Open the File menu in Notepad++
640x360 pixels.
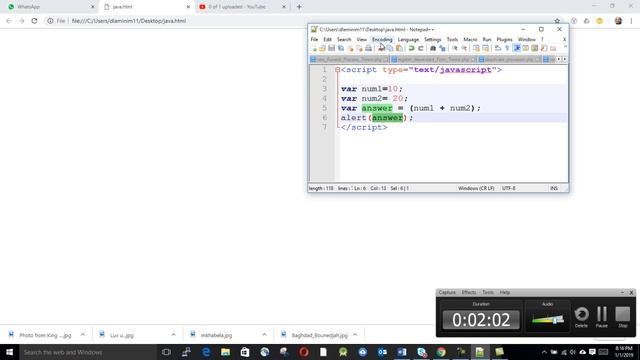pyautogui.click(x=314, y=39)
